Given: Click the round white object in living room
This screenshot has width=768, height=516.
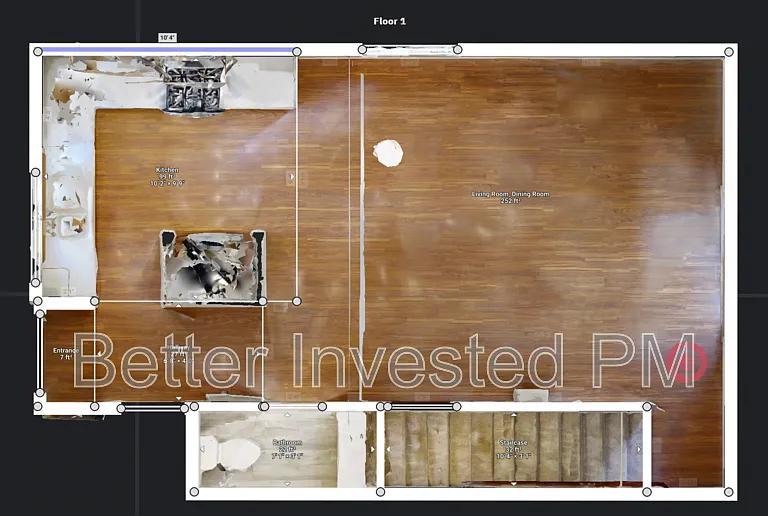Looking at the screenshot, I should (x=388, y=153).
